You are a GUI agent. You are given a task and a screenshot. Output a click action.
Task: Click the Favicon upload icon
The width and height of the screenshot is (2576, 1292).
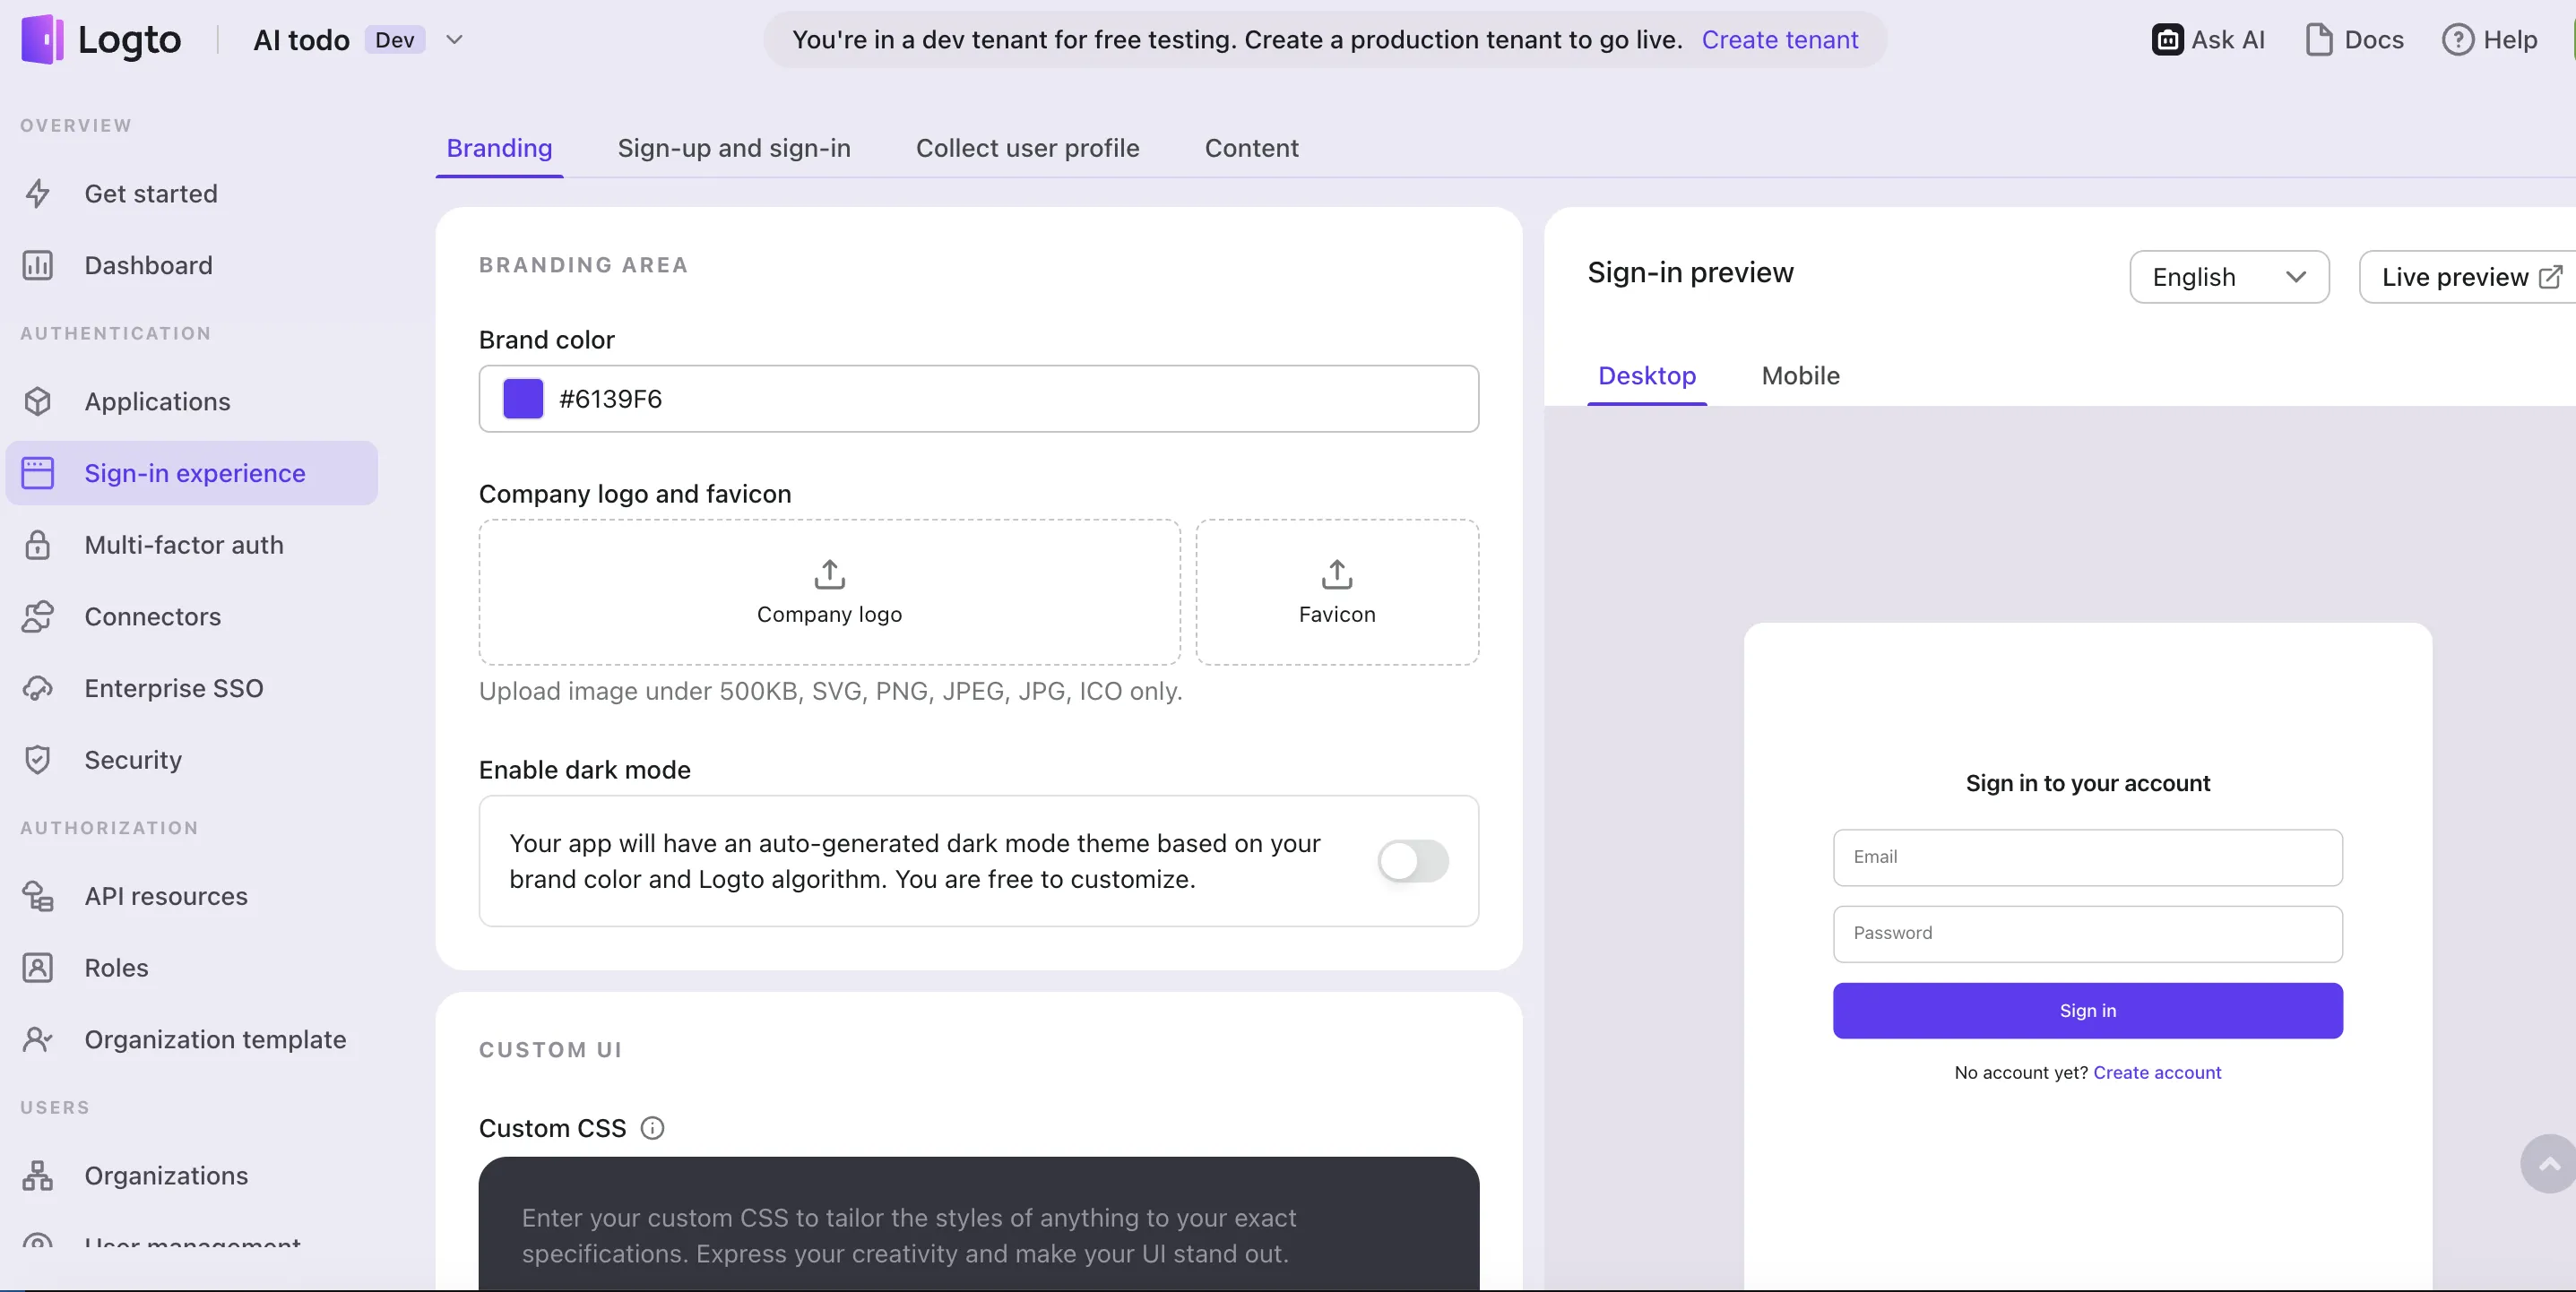click(1337, 575)
